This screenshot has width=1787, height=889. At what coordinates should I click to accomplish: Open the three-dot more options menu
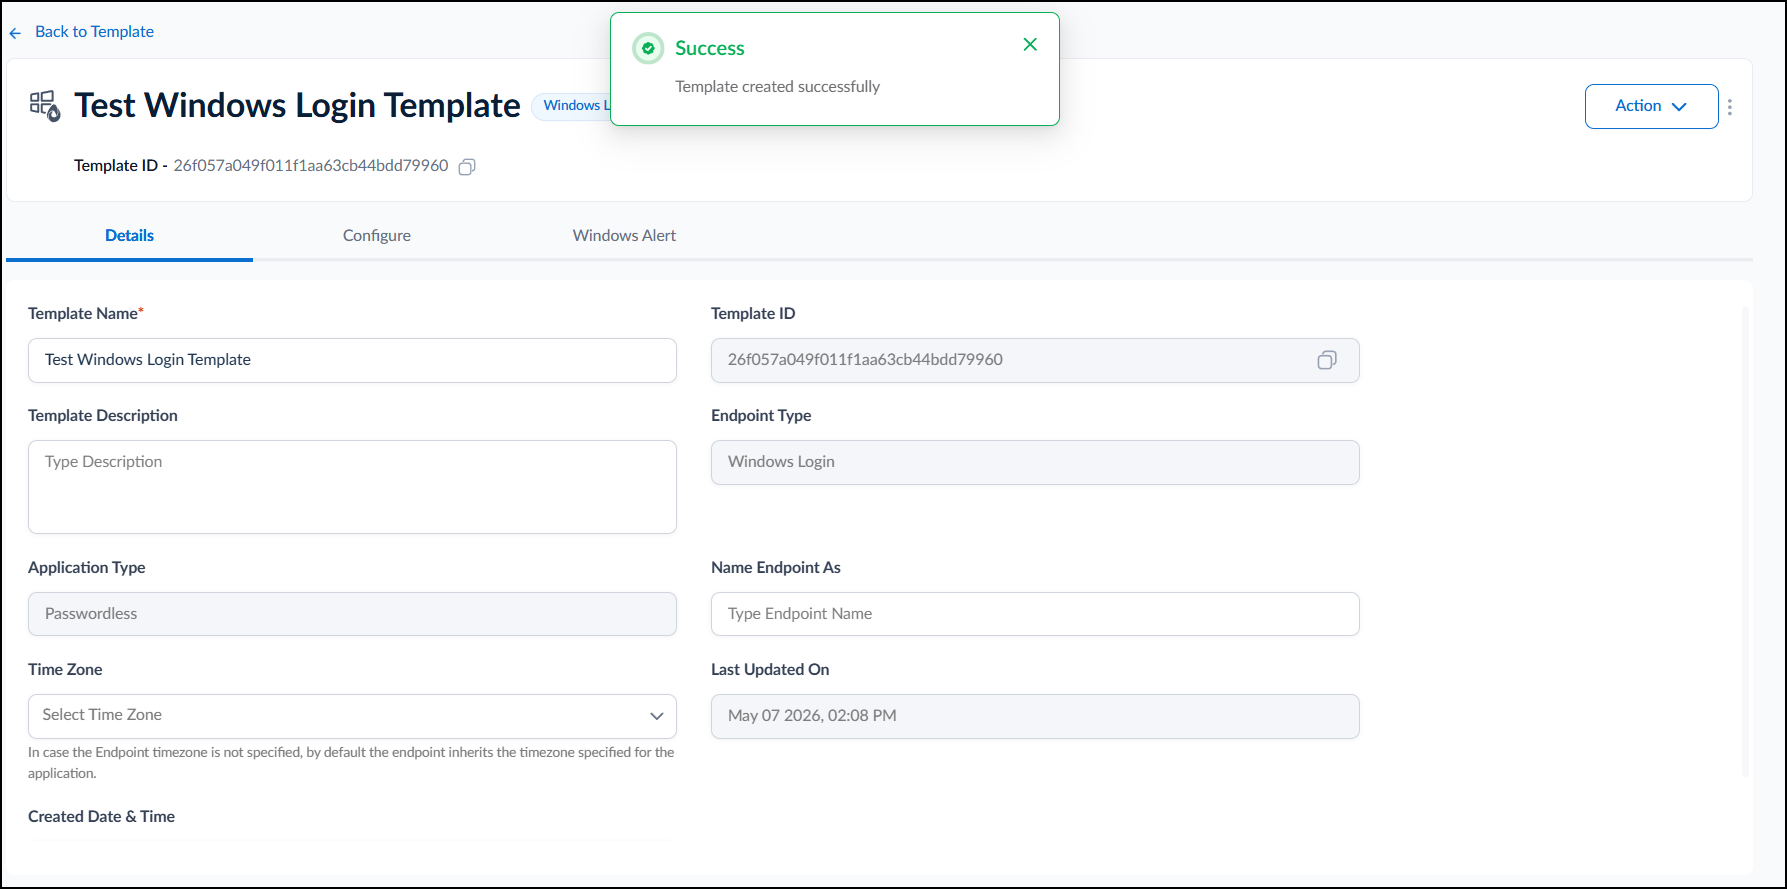(1730, 107)
